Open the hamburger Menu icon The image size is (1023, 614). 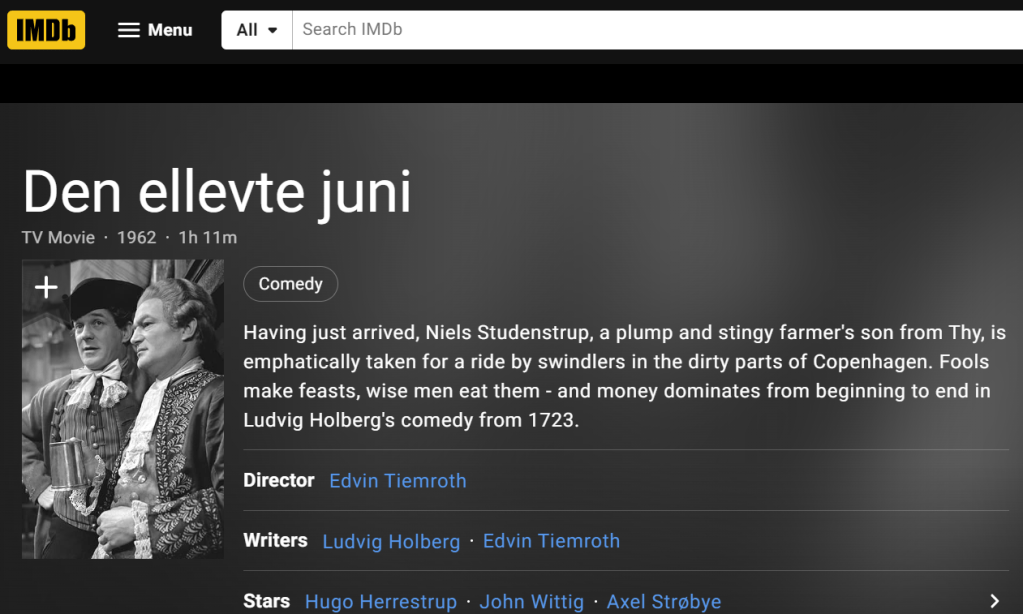pos(129,30)
